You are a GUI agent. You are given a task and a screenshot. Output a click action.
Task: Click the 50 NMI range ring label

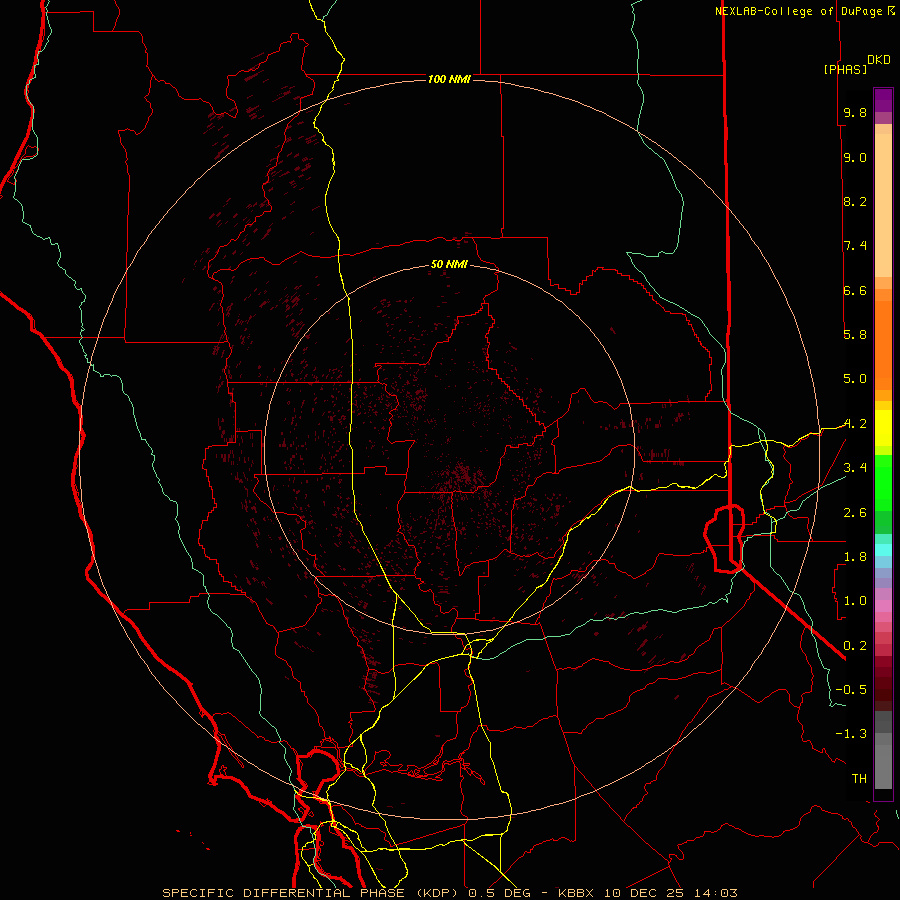449,264
